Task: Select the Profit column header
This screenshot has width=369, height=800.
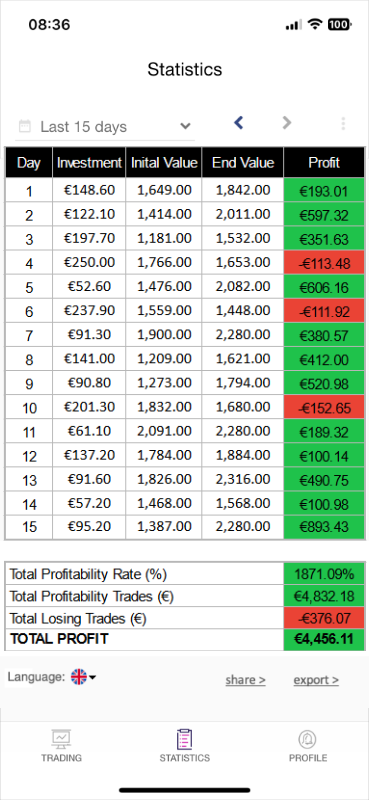Action: (x=324, y=163)
